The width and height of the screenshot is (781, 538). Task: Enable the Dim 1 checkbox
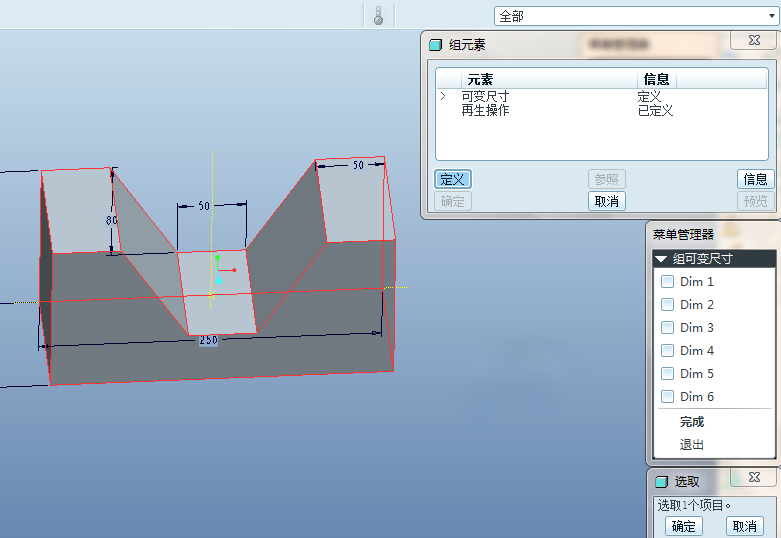pyautogui.click(x=668, y=282)
